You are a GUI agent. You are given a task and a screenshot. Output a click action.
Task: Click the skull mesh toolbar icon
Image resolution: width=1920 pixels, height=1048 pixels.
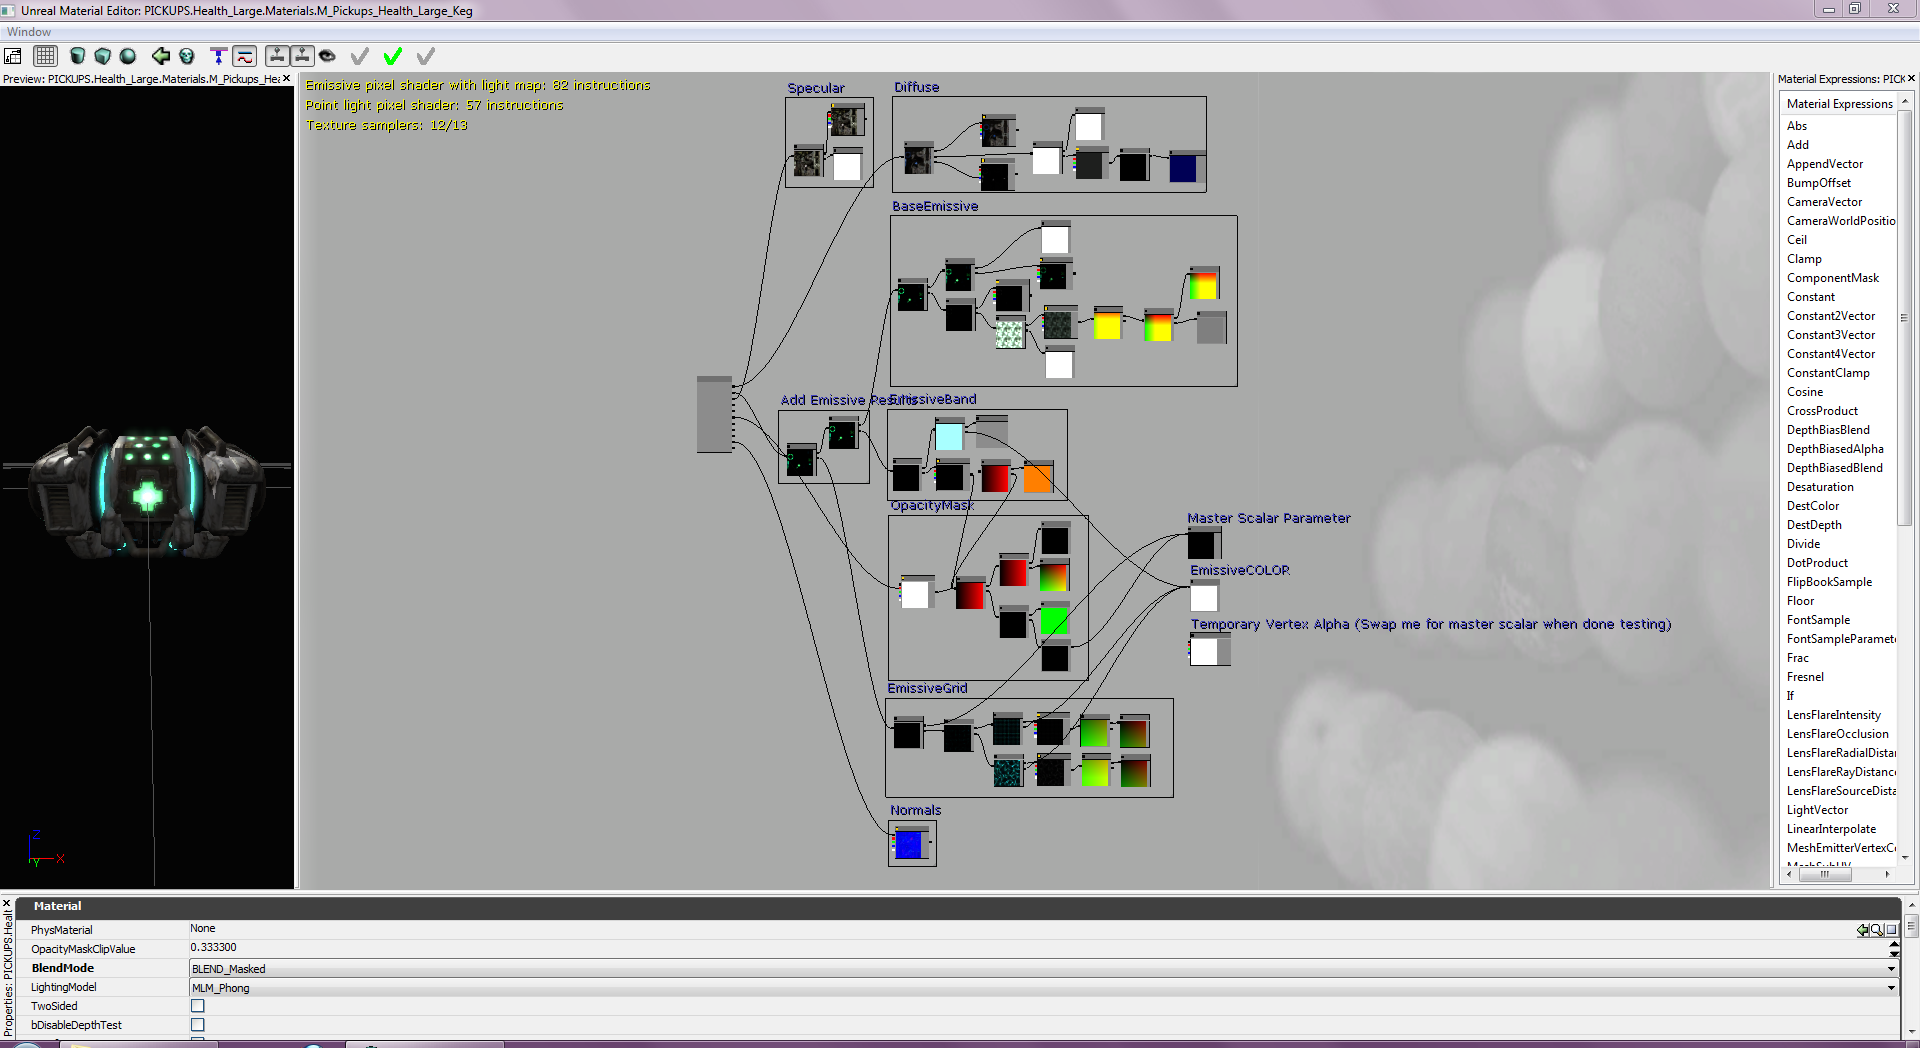pos(187,56)
